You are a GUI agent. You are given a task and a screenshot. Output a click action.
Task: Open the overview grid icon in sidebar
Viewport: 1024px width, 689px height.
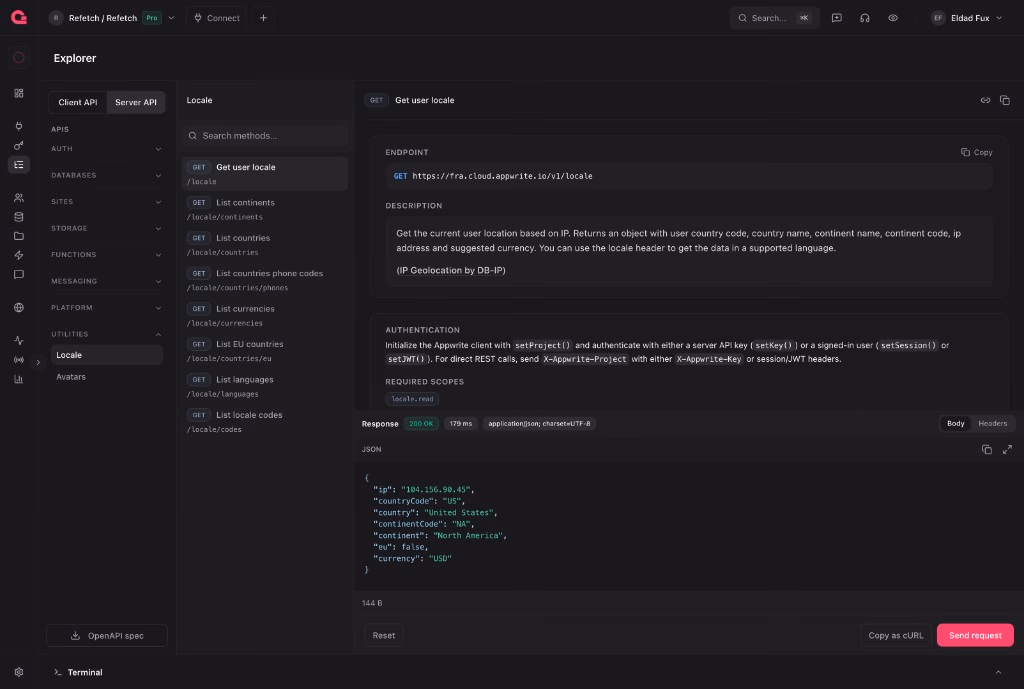[19, 93]
